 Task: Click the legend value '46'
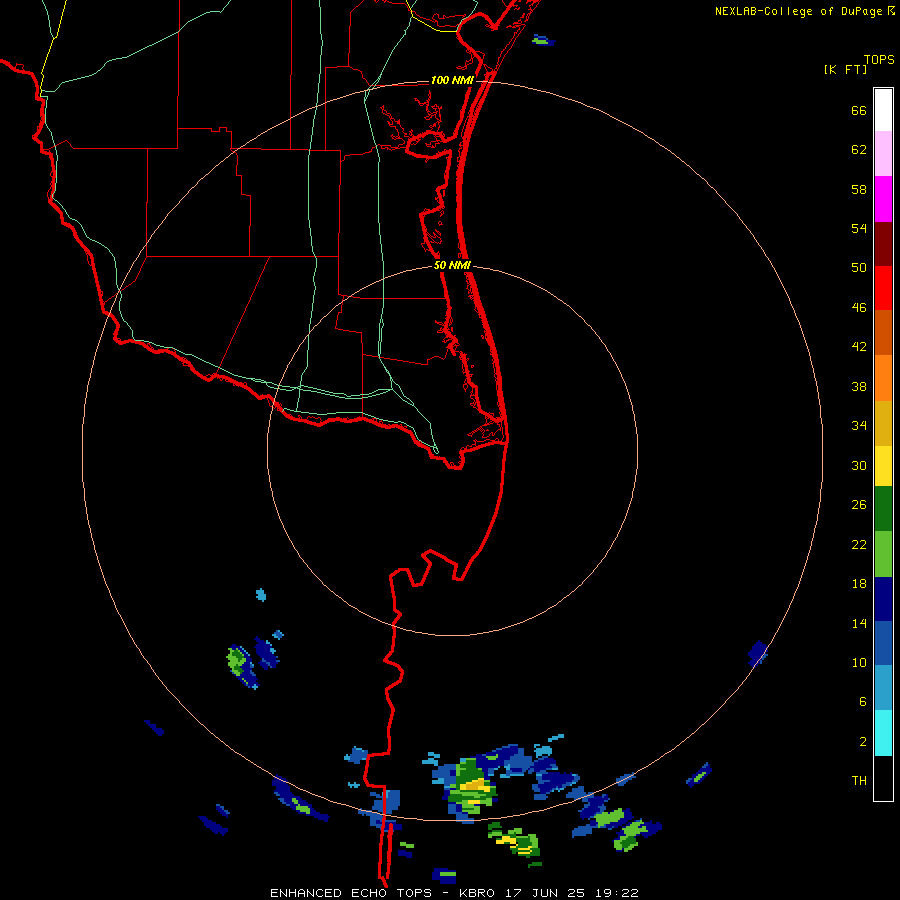859,308
